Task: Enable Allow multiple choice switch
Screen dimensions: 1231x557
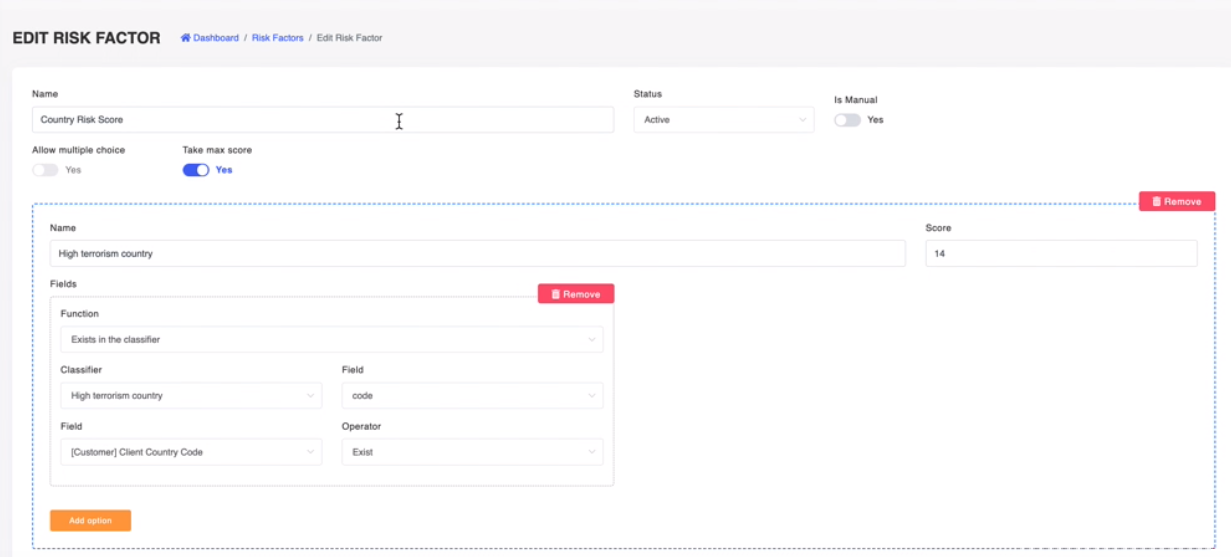Action: pos(45,170)
